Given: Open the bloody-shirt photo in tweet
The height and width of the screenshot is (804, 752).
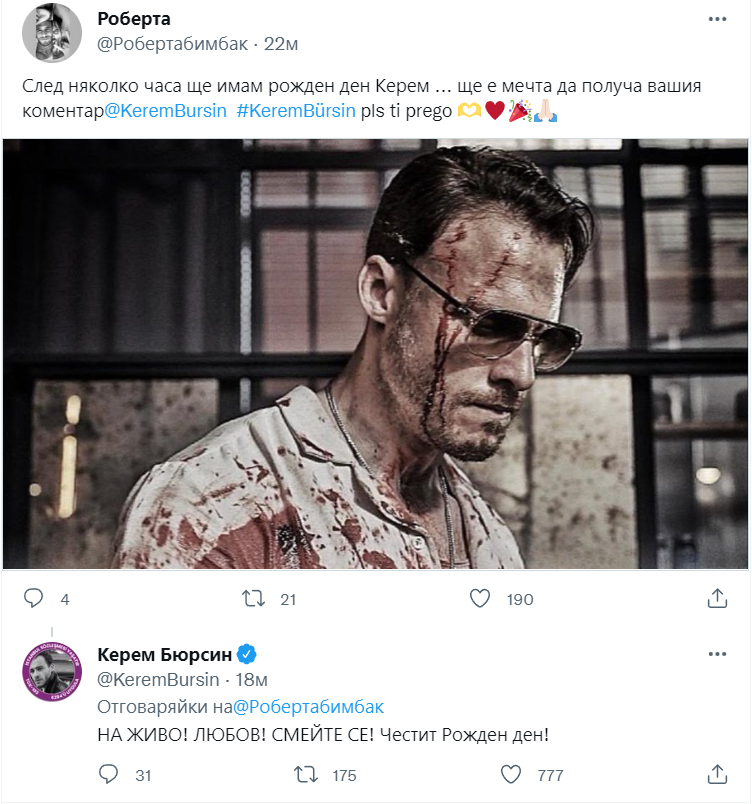Looking at the screenshot, I should (x=375, y=353).
